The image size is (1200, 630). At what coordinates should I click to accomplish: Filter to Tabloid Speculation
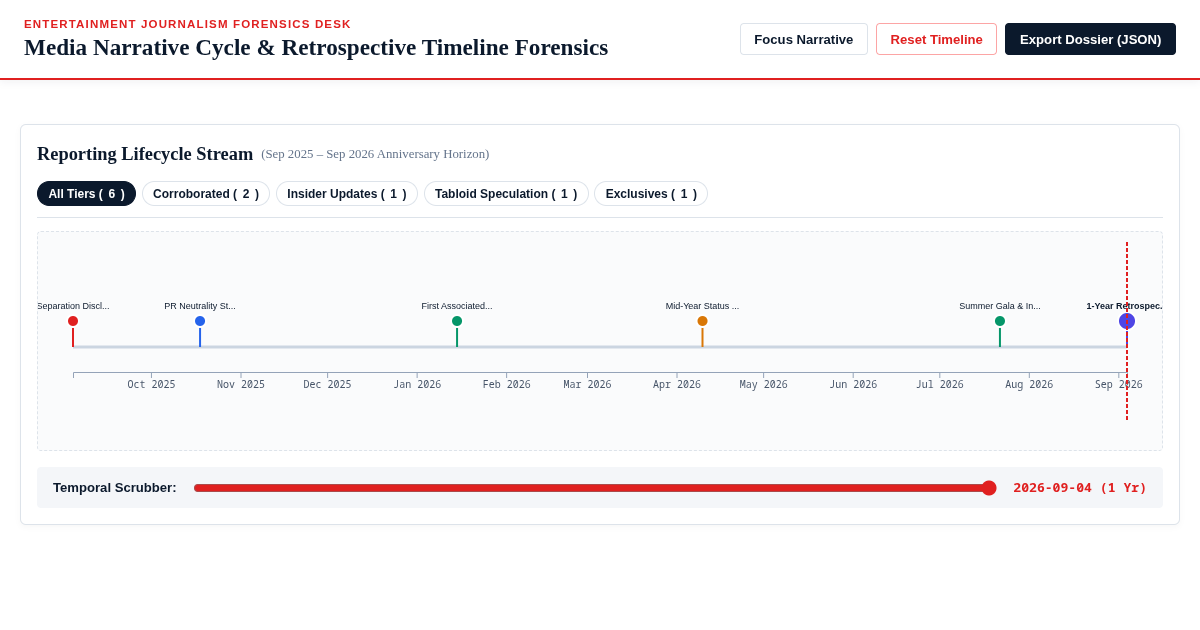coord(506,194)
